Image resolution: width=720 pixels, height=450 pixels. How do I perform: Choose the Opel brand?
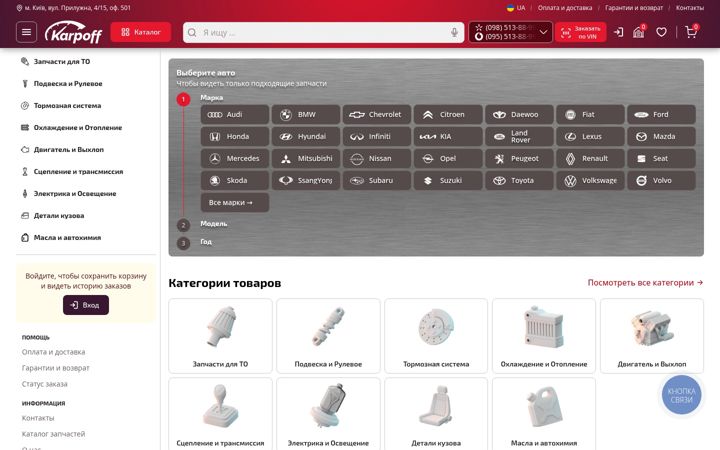pos(448,158)
